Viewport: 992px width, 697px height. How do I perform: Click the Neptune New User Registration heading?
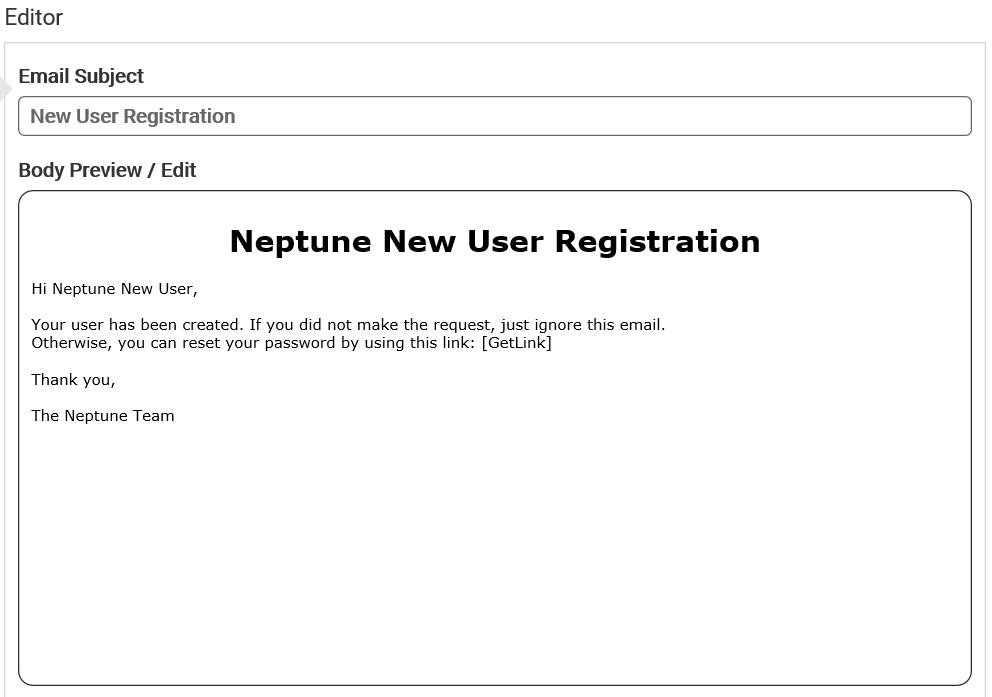[x=495, y=241]
